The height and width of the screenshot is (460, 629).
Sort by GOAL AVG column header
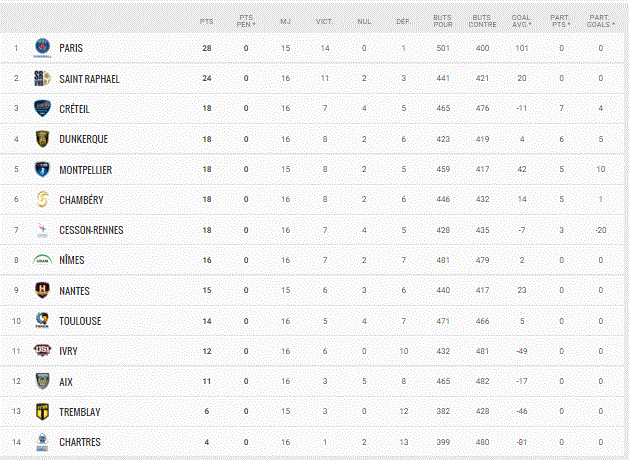[521, 21]
